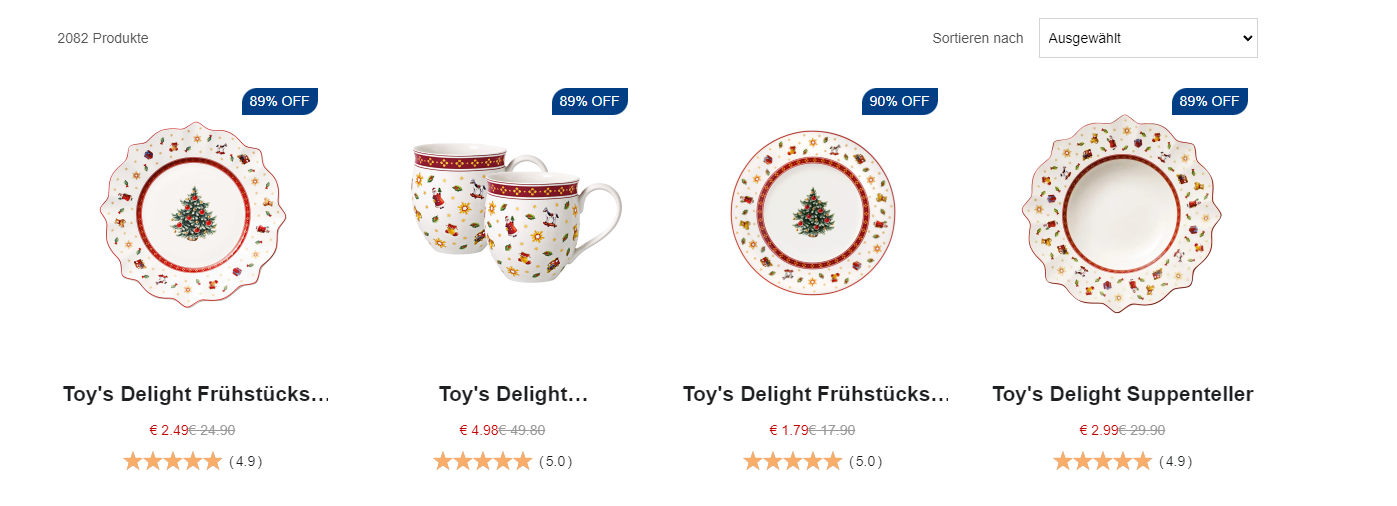Click the € 2.99 sale price

point(1098,430)
